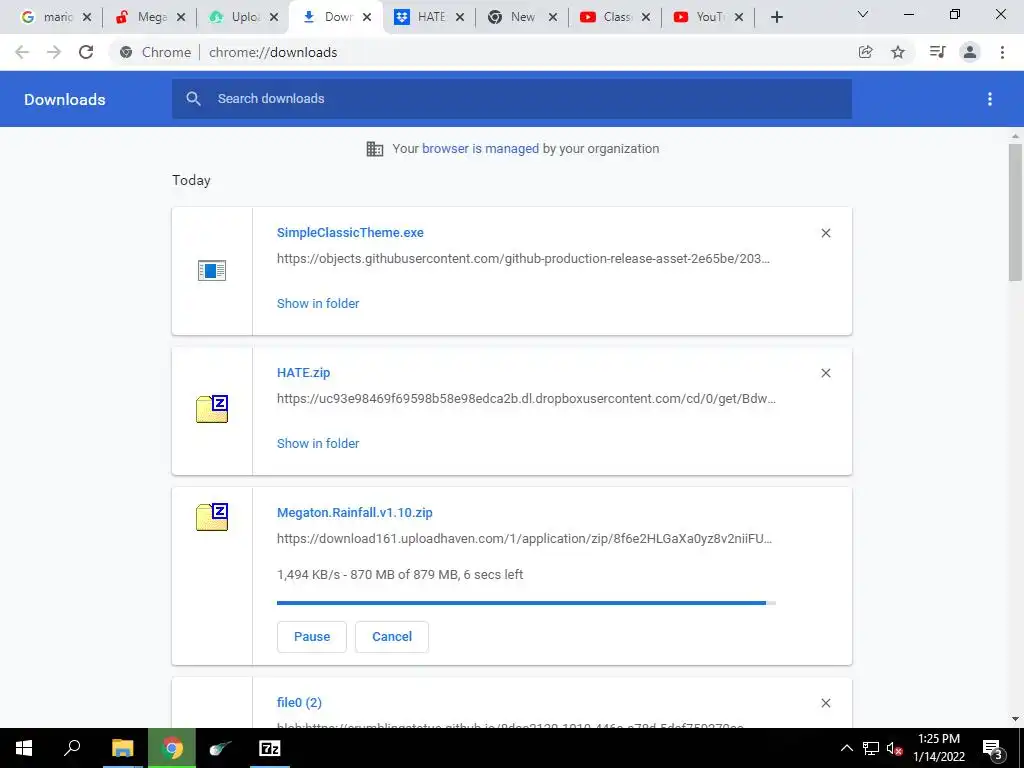Click the githubusercontent source URL

point(523,259)
